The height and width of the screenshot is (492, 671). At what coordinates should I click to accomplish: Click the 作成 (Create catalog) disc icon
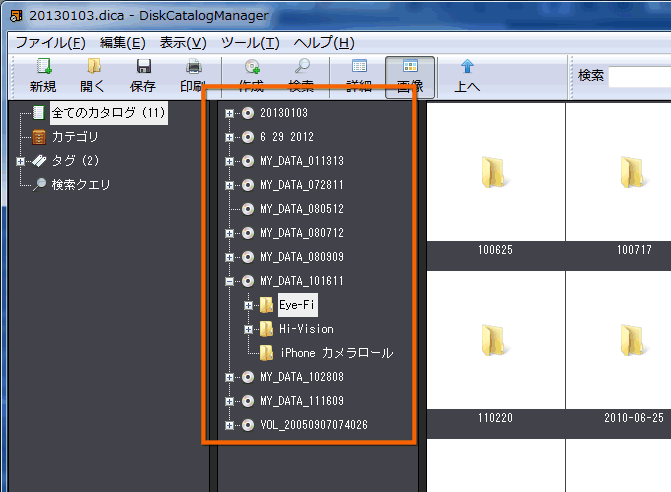pyautogui.click(x=252, y=66)
